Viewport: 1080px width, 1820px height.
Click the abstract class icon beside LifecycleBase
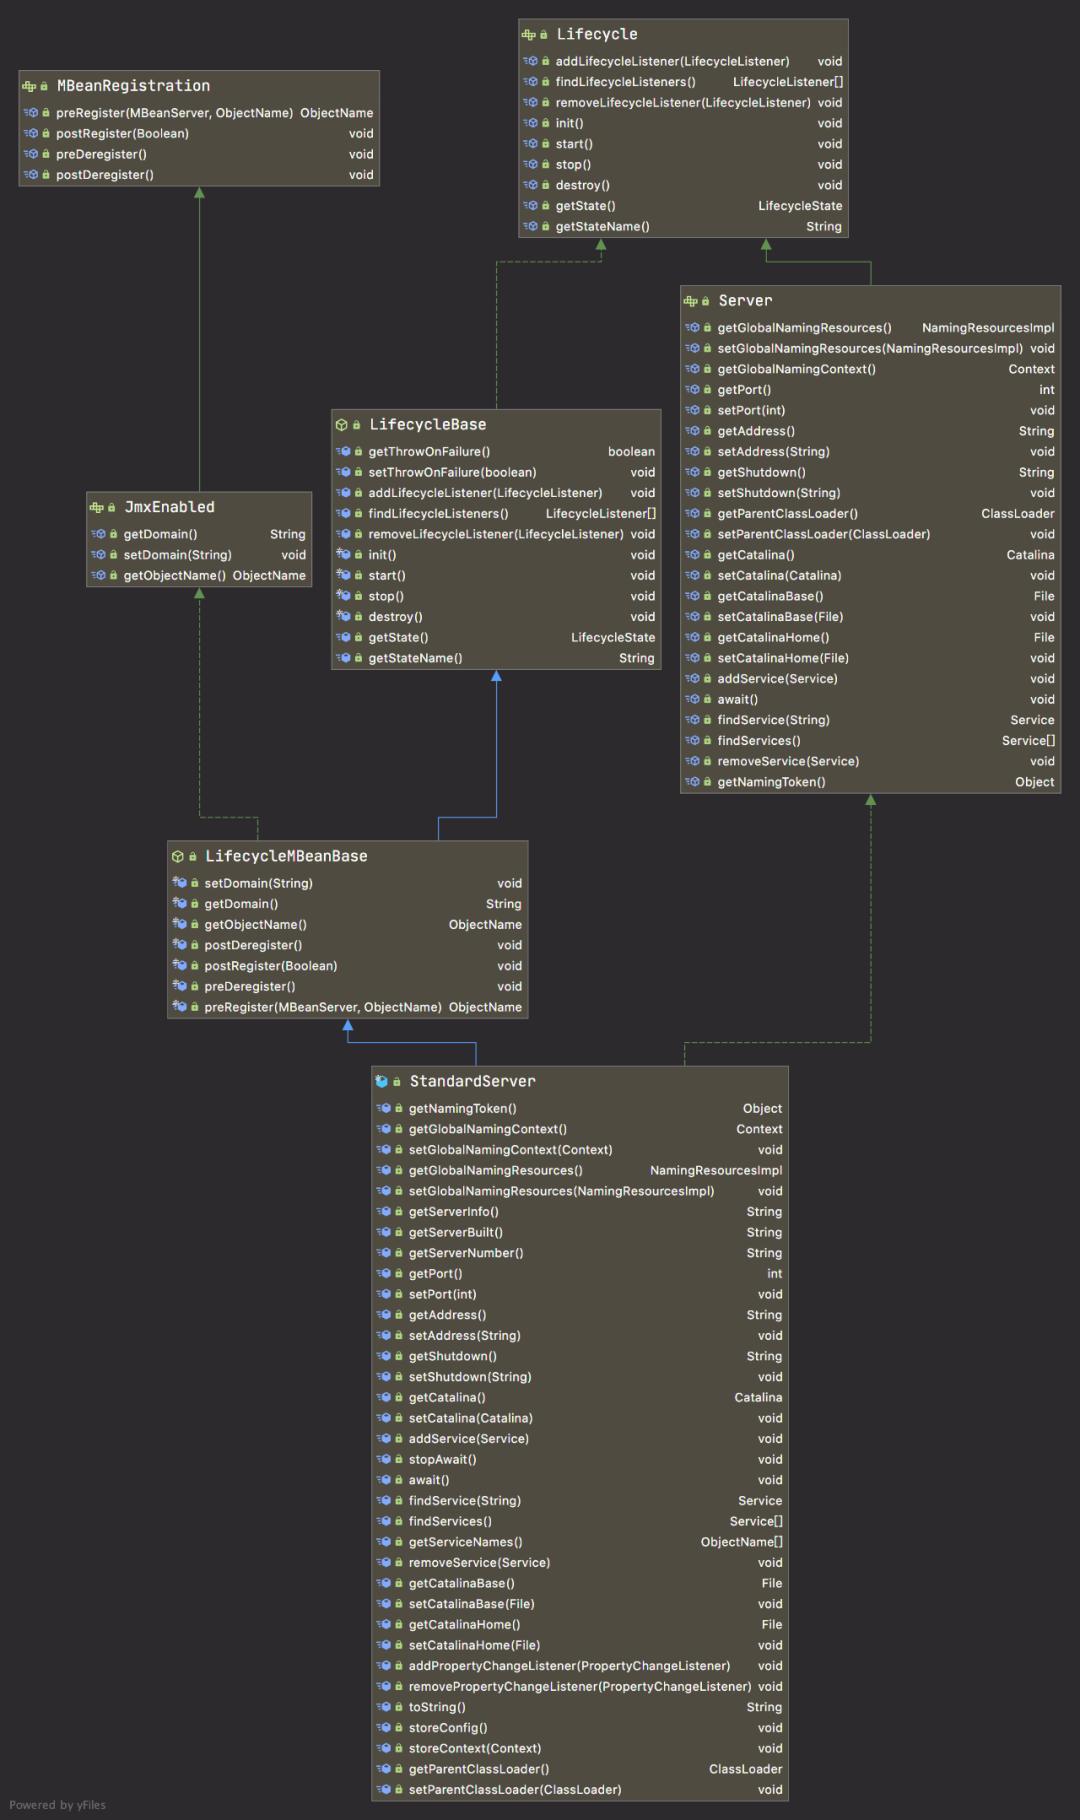(x=341, y=425)
